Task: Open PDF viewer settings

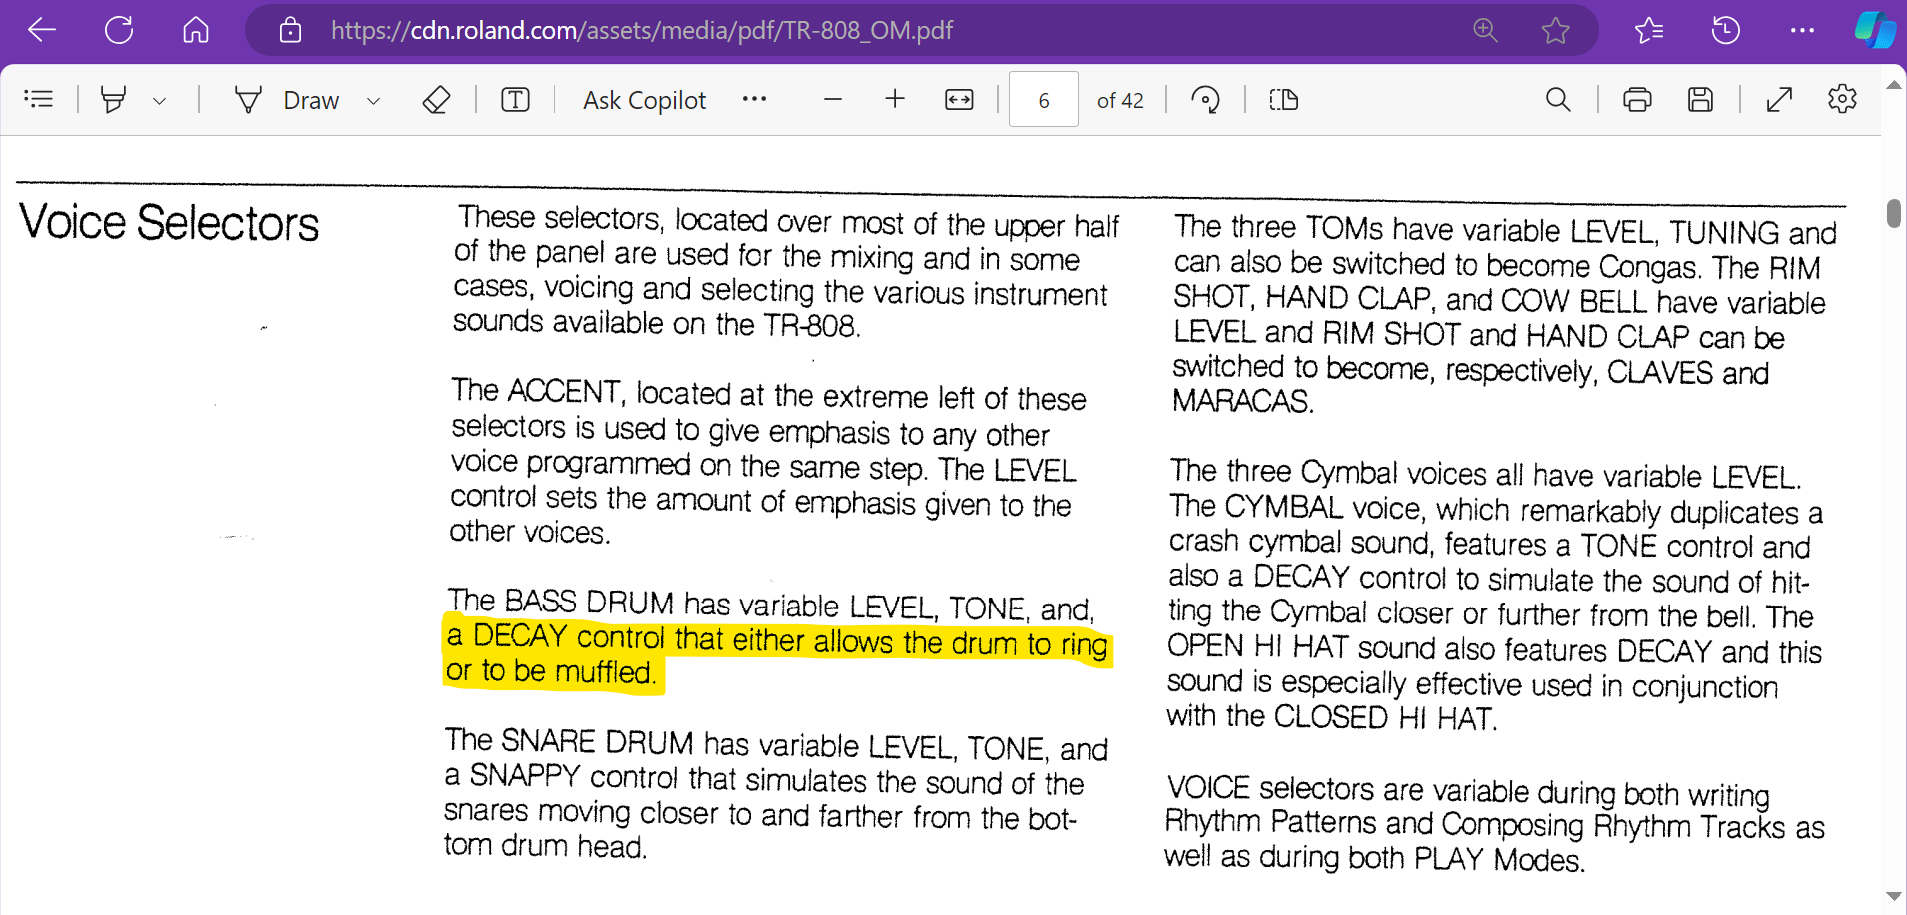Action: 1842,99
